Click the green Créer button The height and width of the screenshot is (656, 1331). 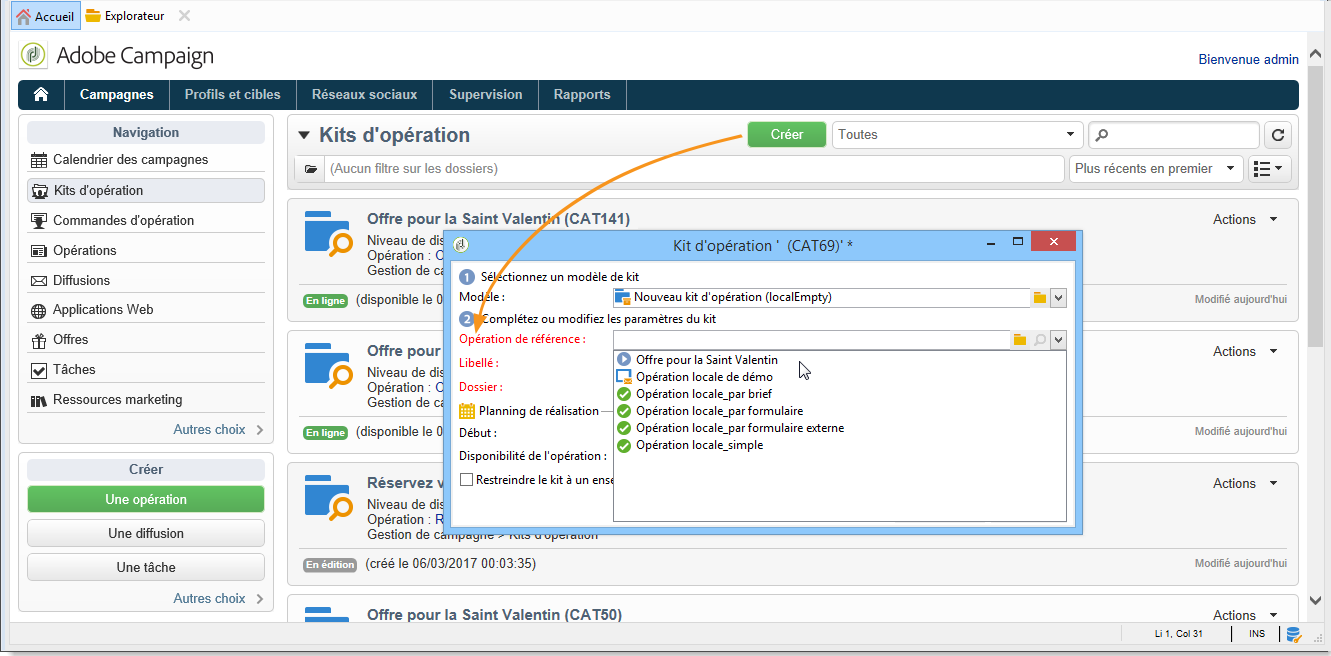coord(787,135)
